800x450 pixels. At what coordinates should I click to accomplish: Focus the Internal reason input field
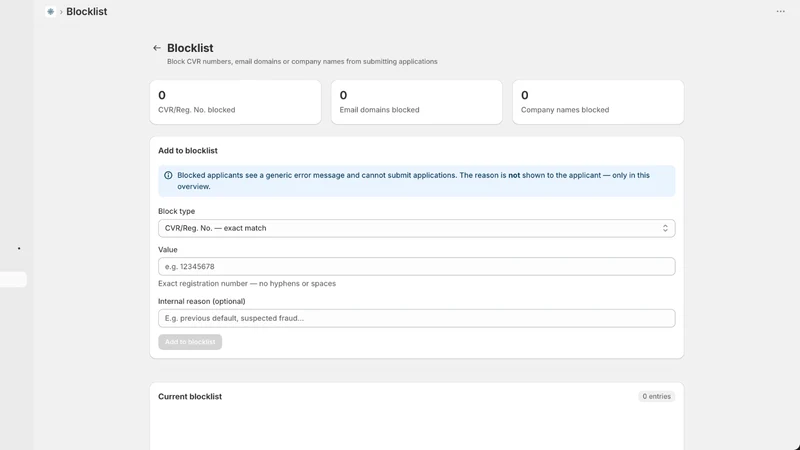point(416,318)
